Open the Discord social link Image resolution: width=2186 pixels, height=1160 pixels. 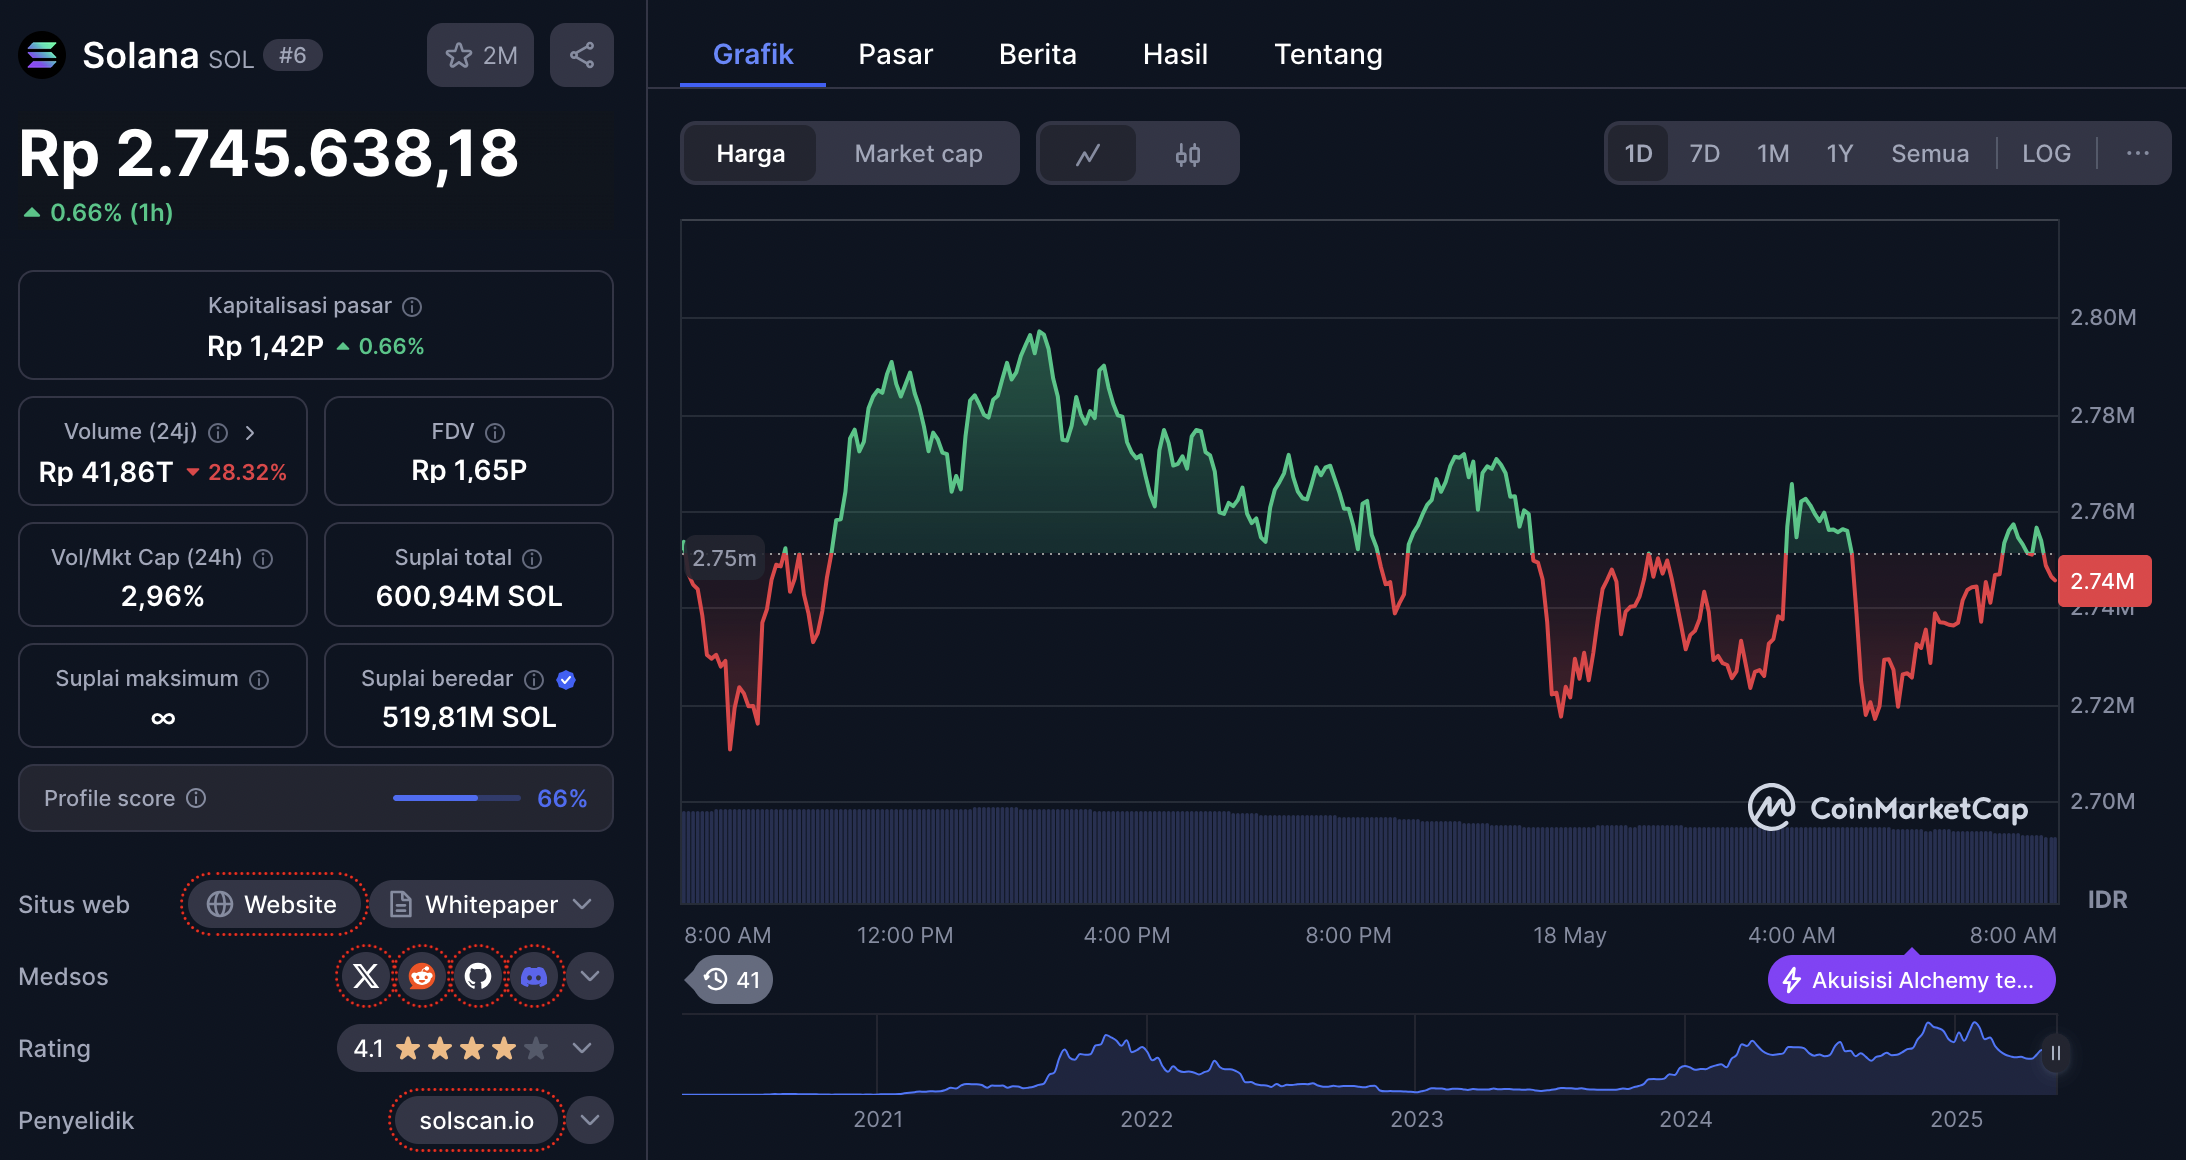coord(534,976)
